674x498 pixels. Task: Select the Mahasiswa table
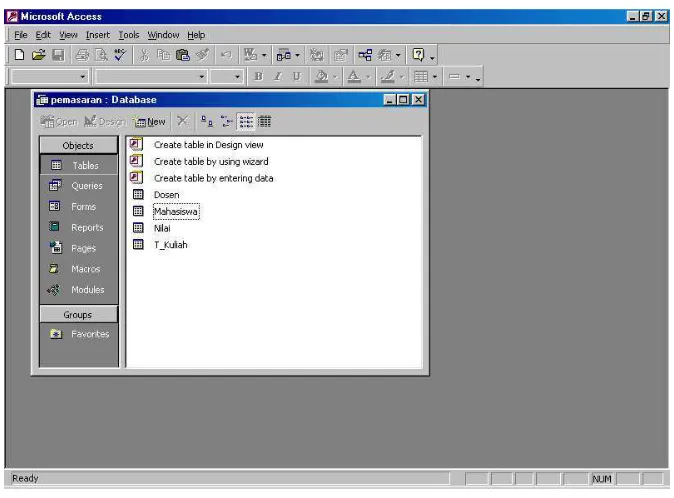point(176,211)
